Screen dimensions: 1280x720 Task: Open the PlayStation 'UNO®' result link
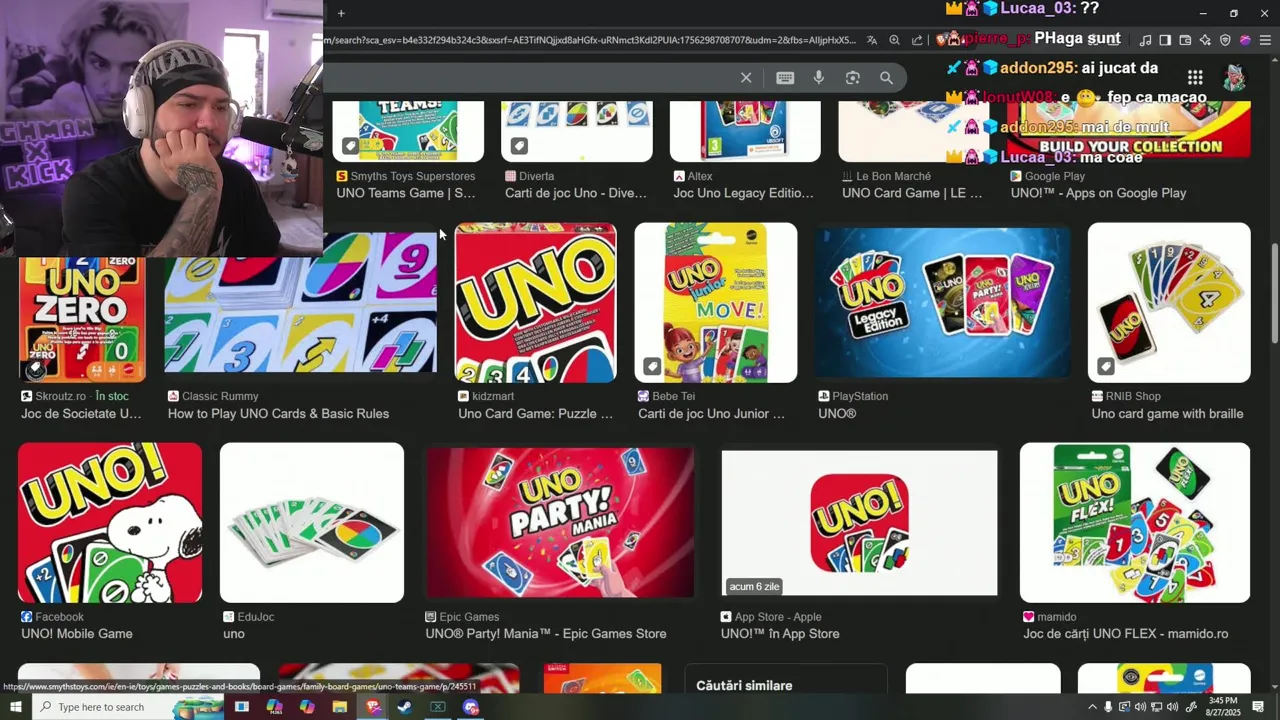coord(837,413)
